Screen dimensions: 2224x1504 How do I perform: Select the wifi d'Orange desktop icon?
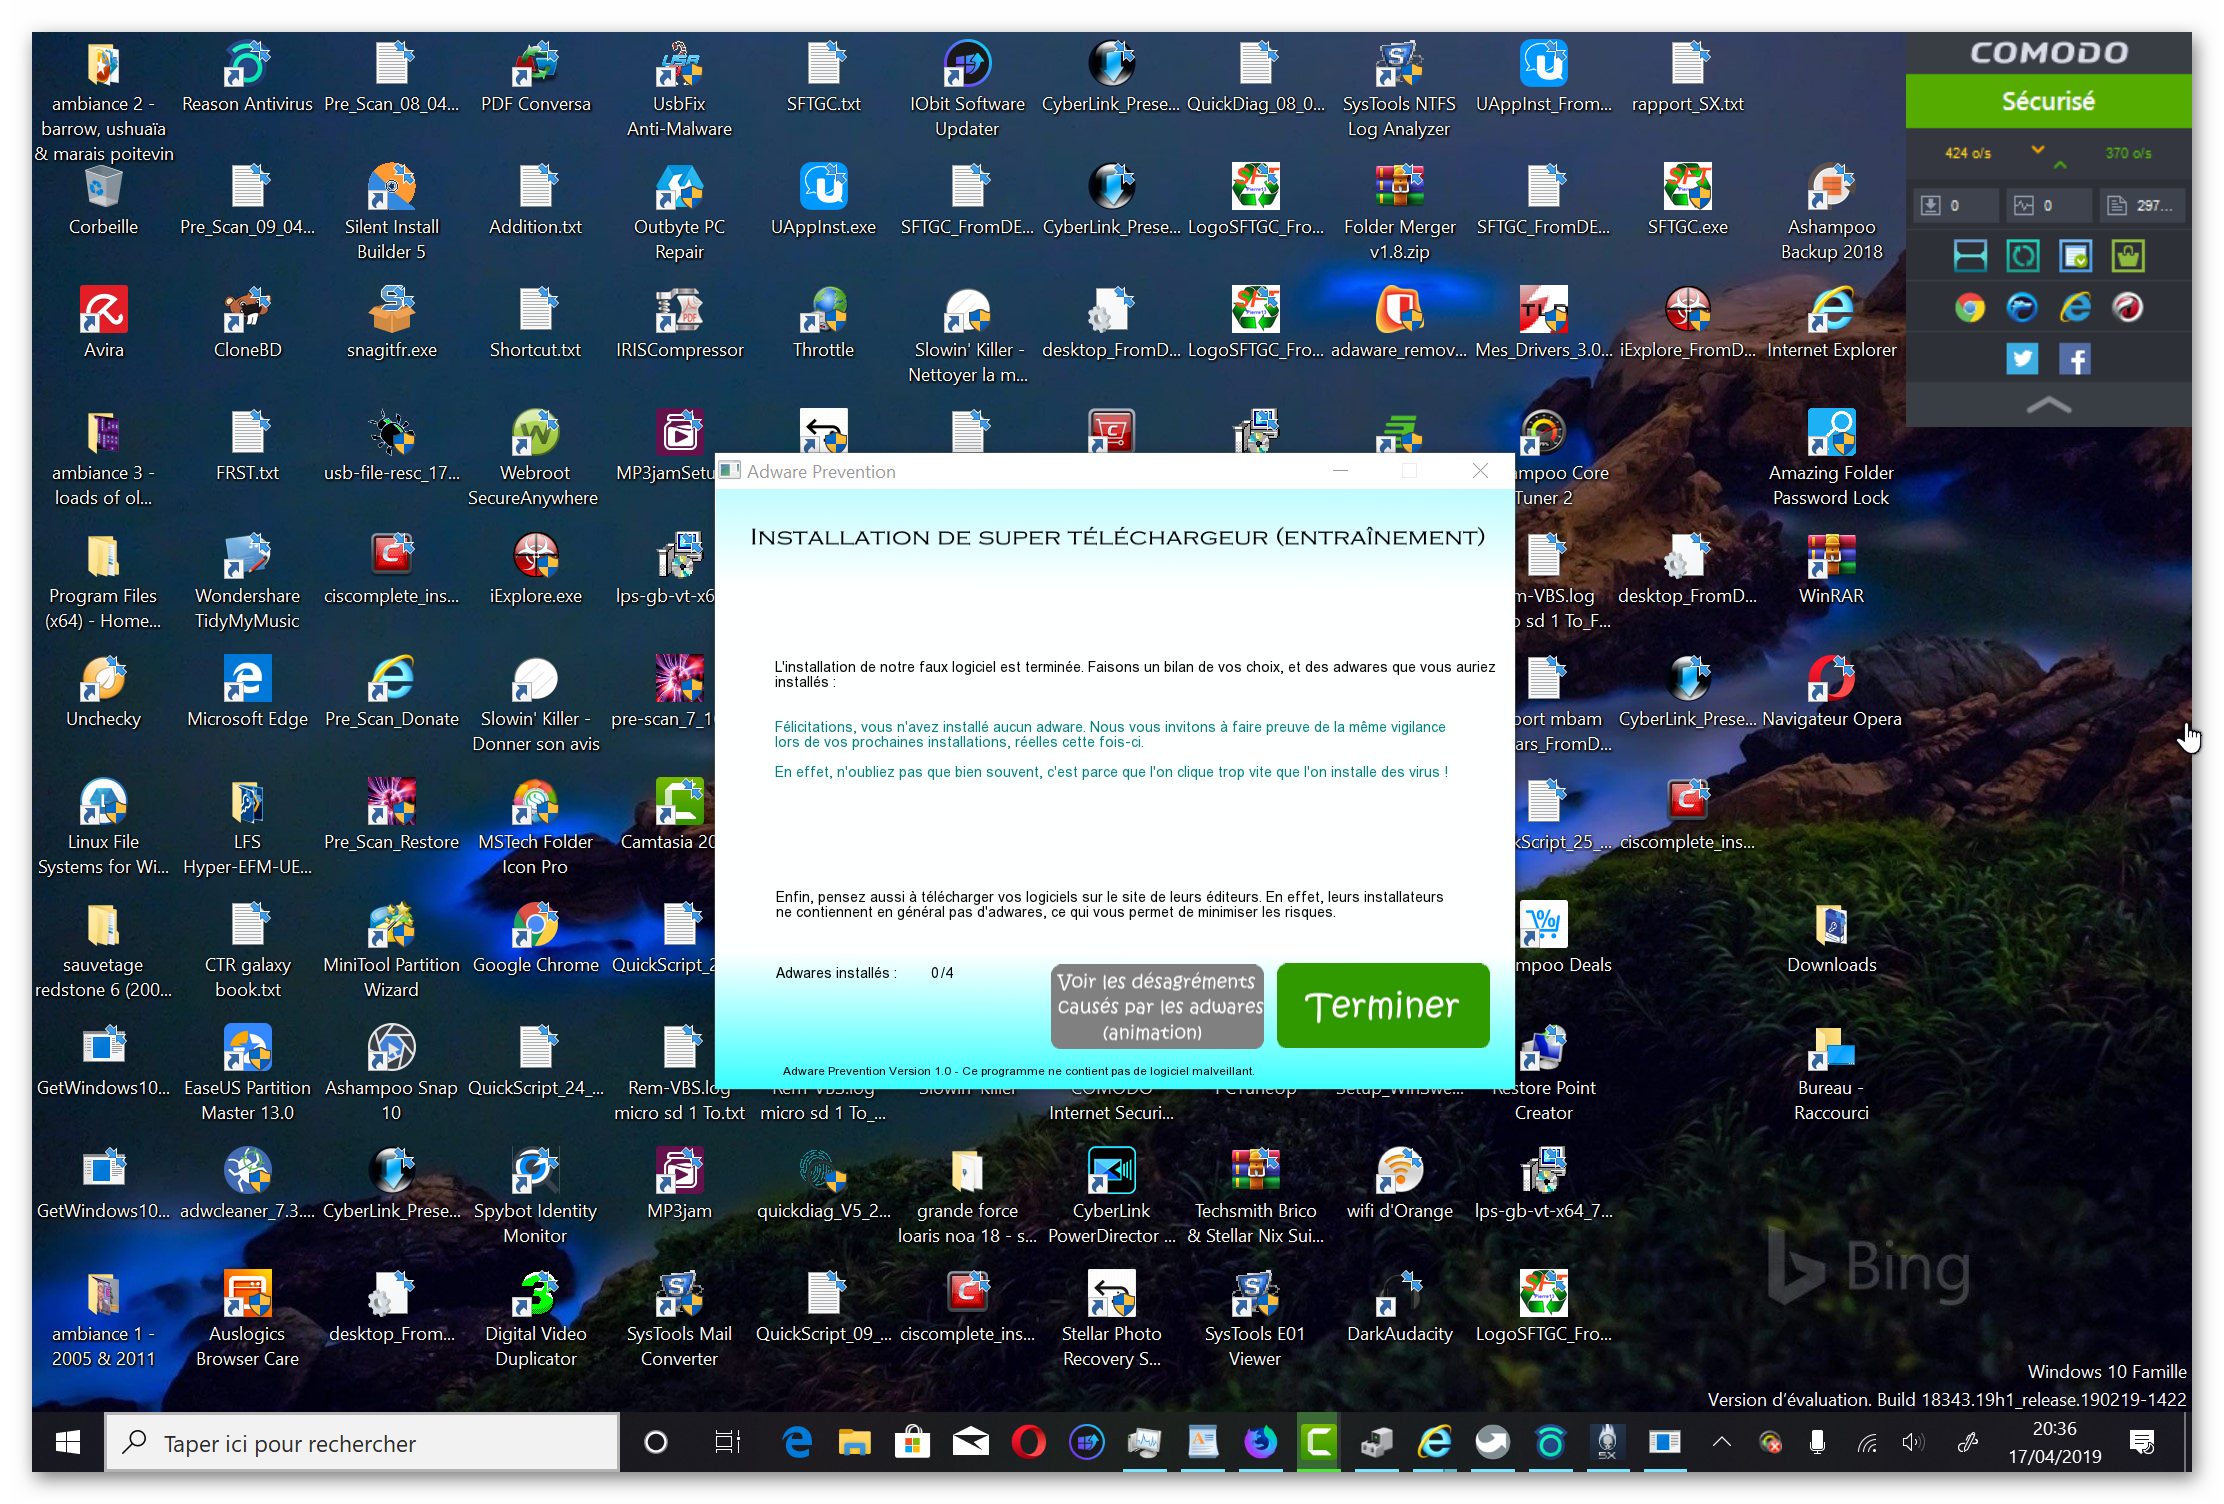(x=1399, y=1185)
